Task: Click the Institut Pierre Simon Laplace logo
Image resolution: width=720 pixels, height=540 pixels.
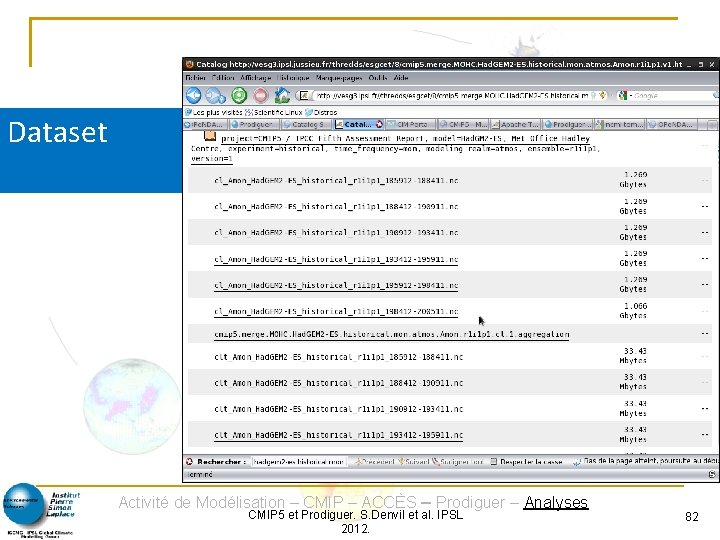Action: point(41,511)
